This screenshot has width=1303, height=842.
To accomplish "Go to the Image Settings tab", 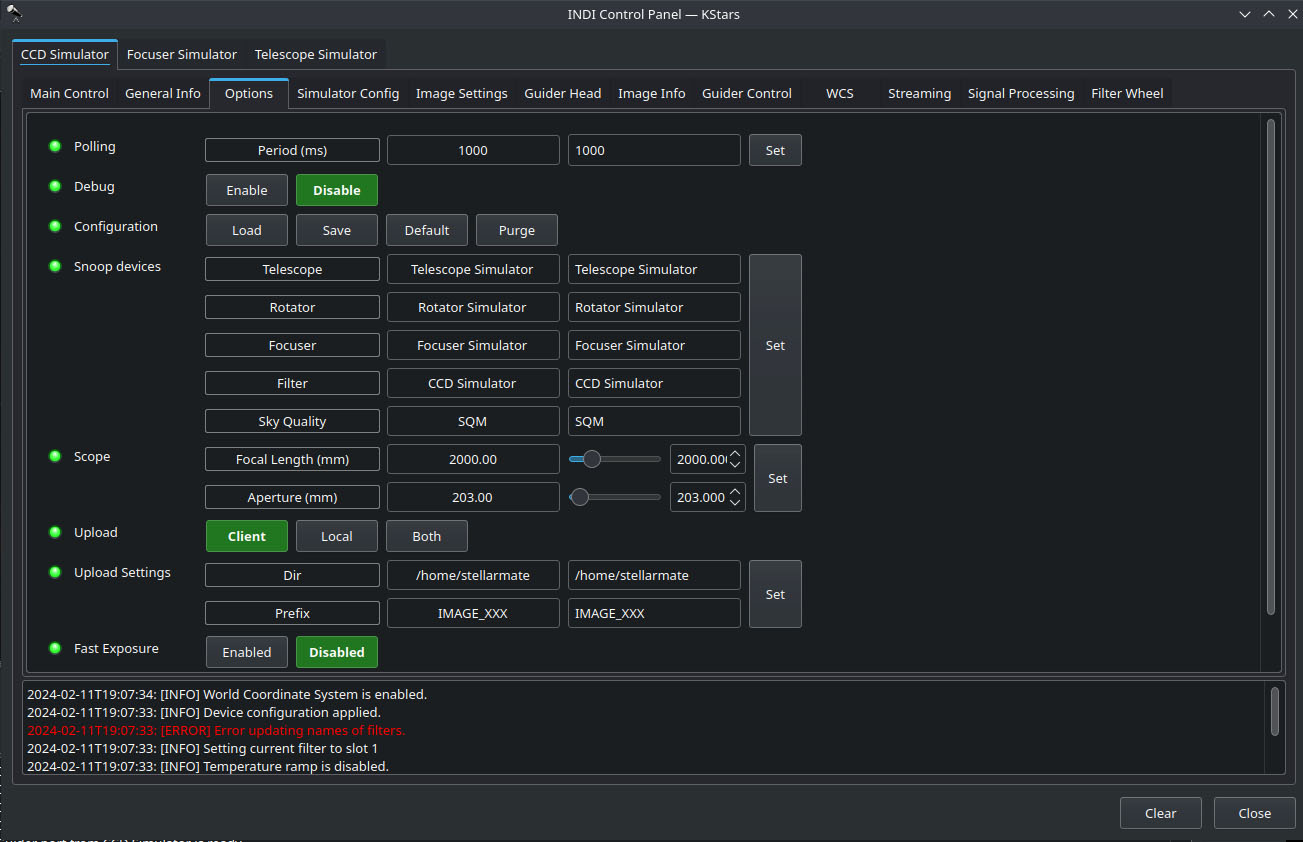I will tap(462, 93).
